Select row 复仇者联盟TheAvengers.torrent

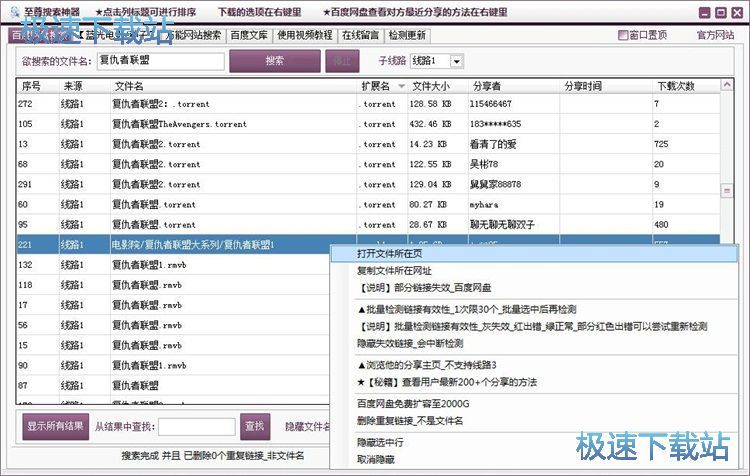coord(368,124)
